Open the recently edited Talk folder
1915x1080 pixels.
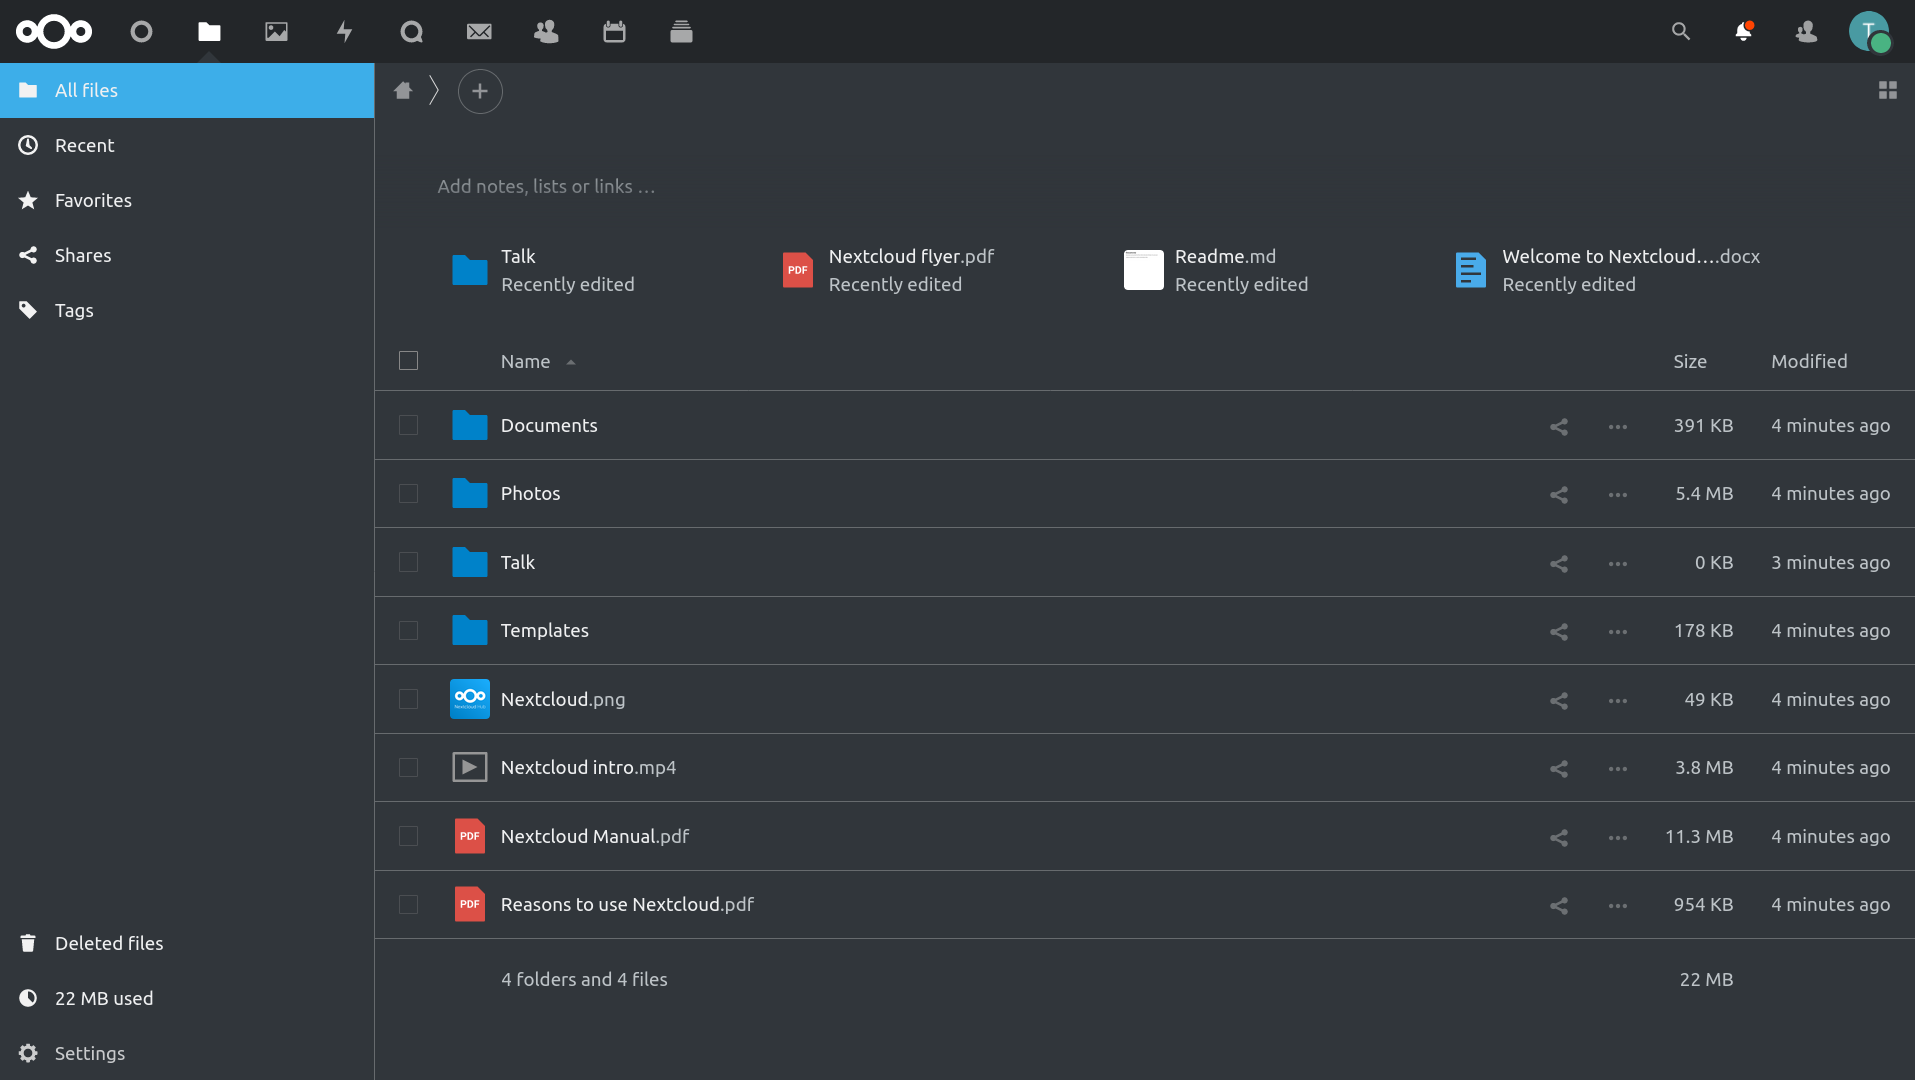[x=543, y=270]
